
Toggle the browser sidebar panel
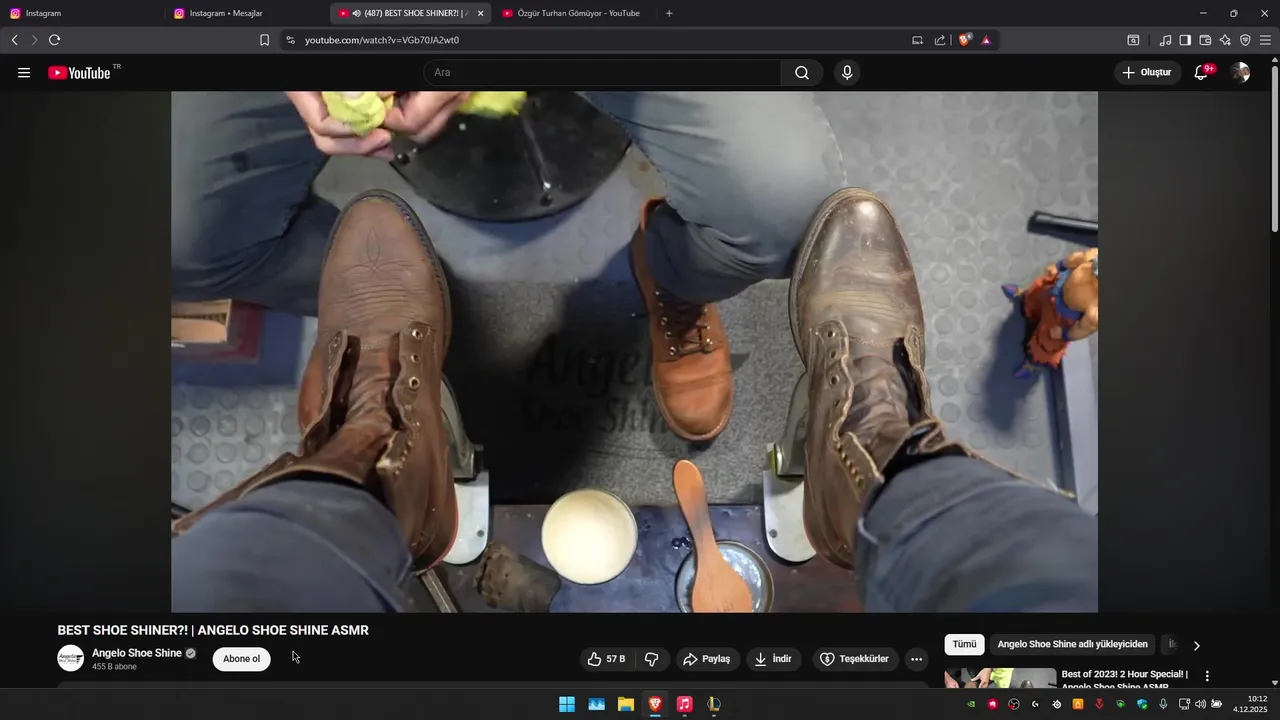(1185, 40)
